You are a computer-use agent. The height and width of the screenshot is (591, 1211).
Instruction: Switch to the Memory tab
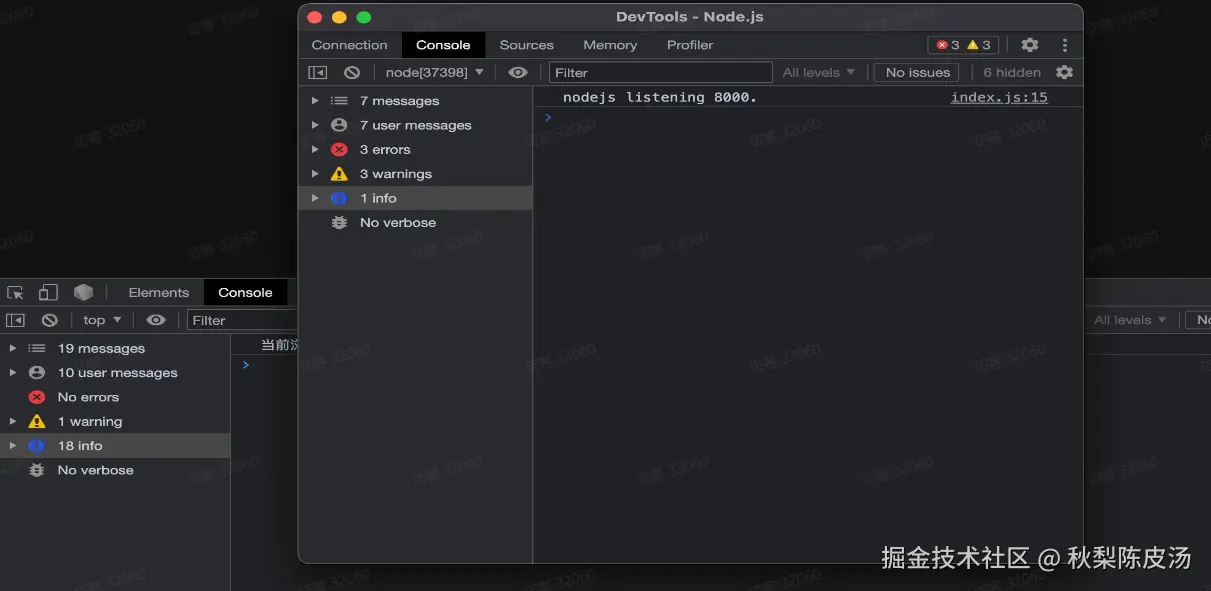(x=610, y=45)
